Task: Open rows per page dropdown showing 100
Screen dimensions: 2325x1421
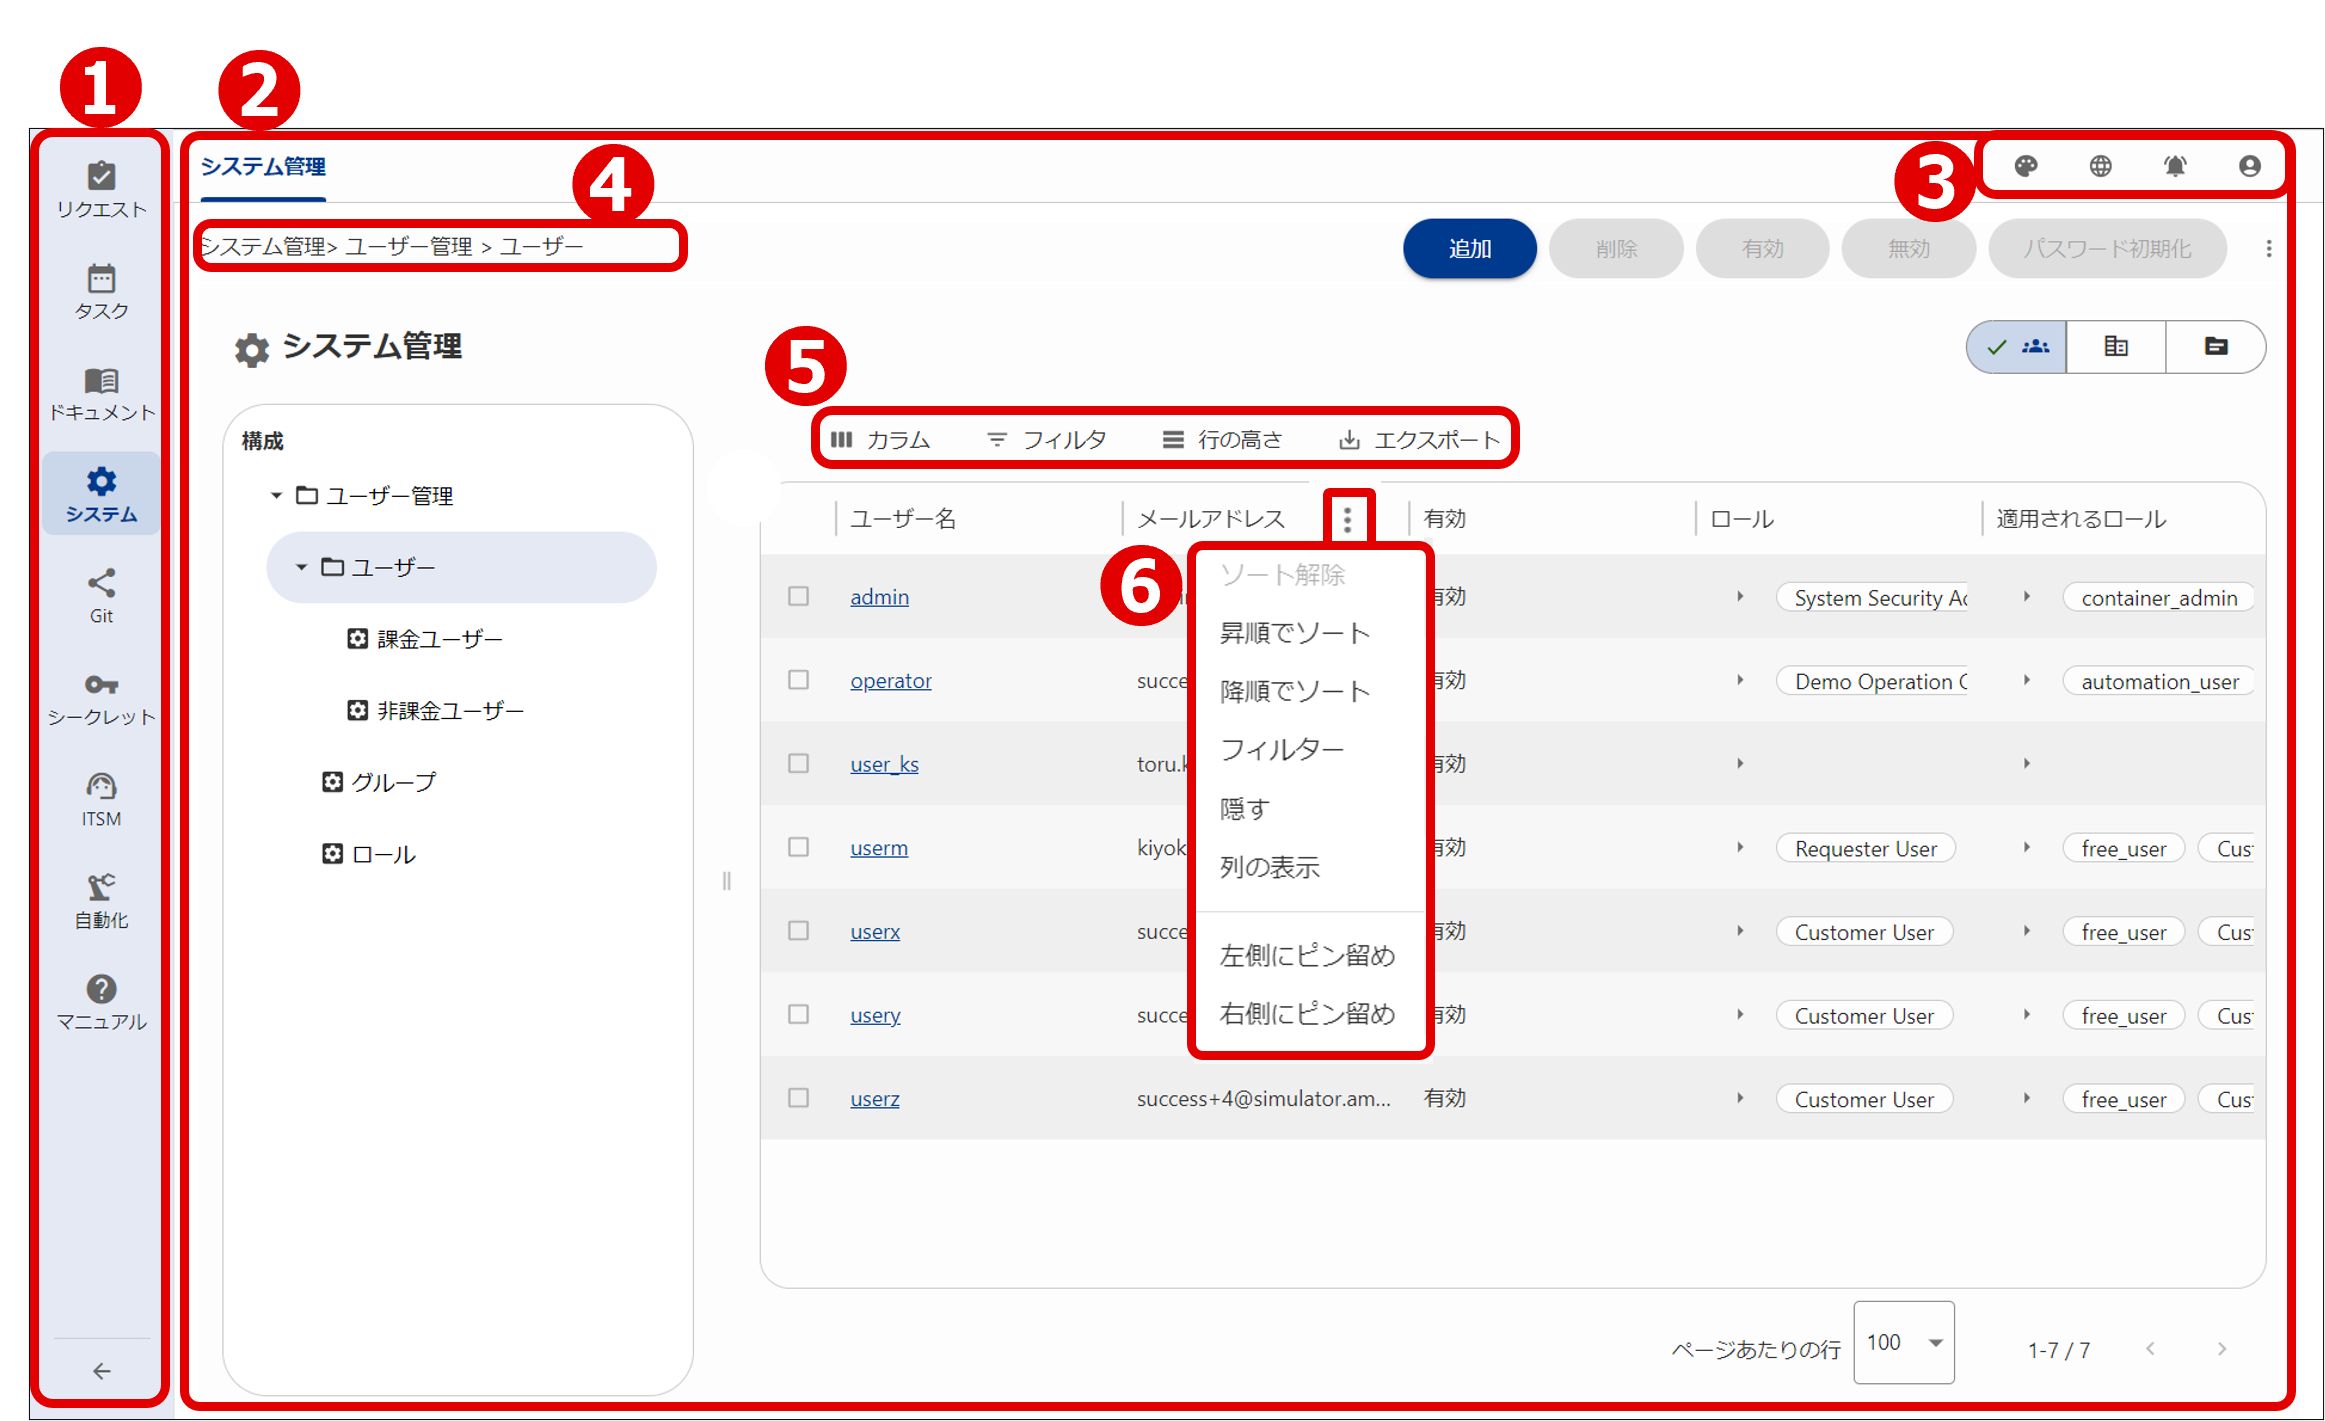Action: click(x=1903, y=1343)
